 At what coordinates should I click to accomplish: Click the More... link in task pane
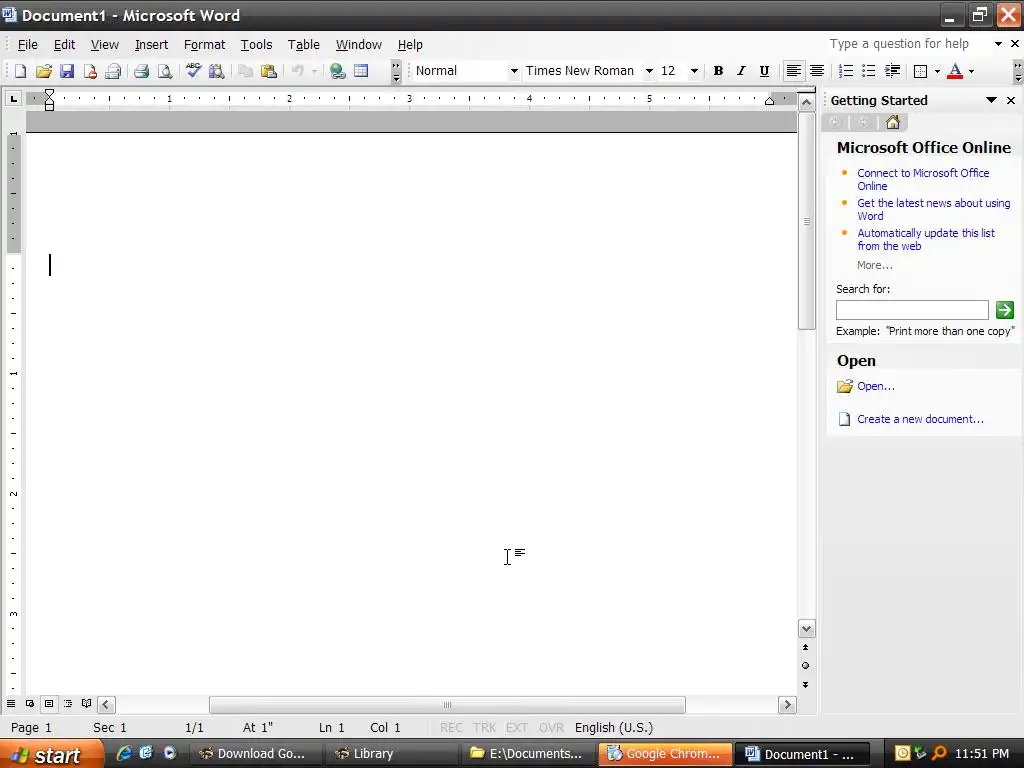point(874,265)
